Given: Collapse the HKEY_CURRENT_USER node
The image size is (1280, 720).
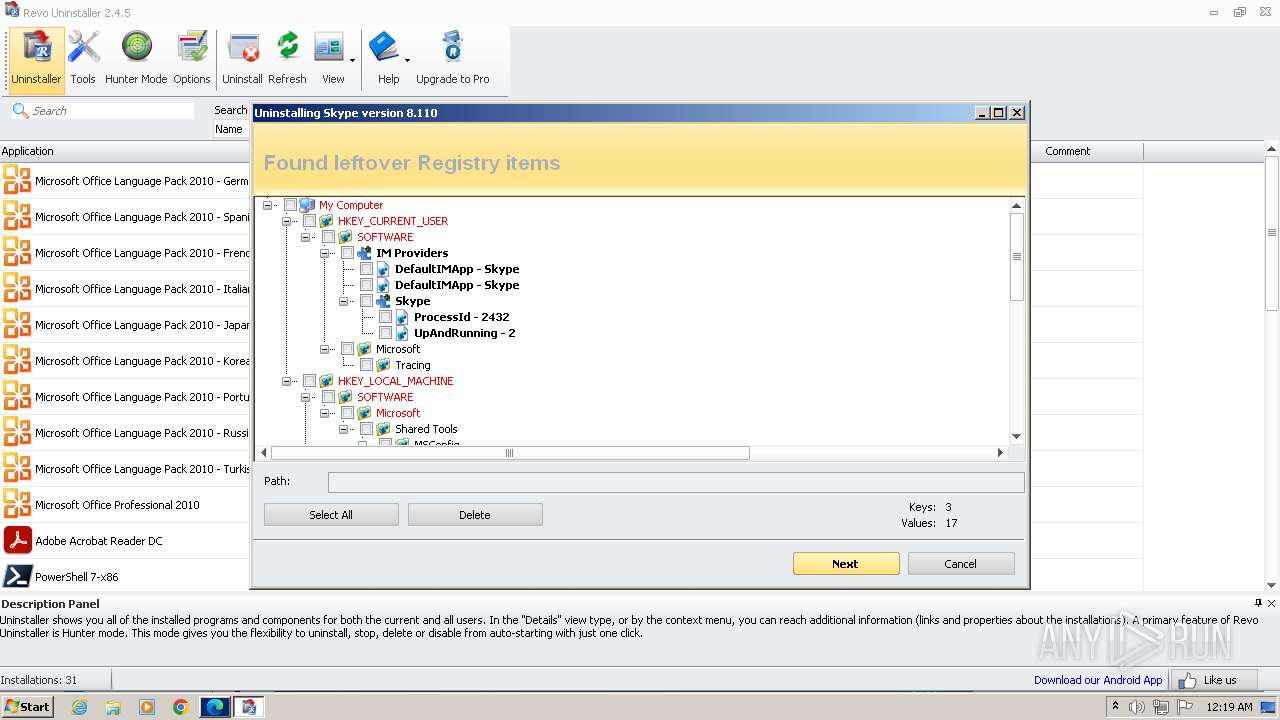Looking at the screenshot, I should click(287, 221).
